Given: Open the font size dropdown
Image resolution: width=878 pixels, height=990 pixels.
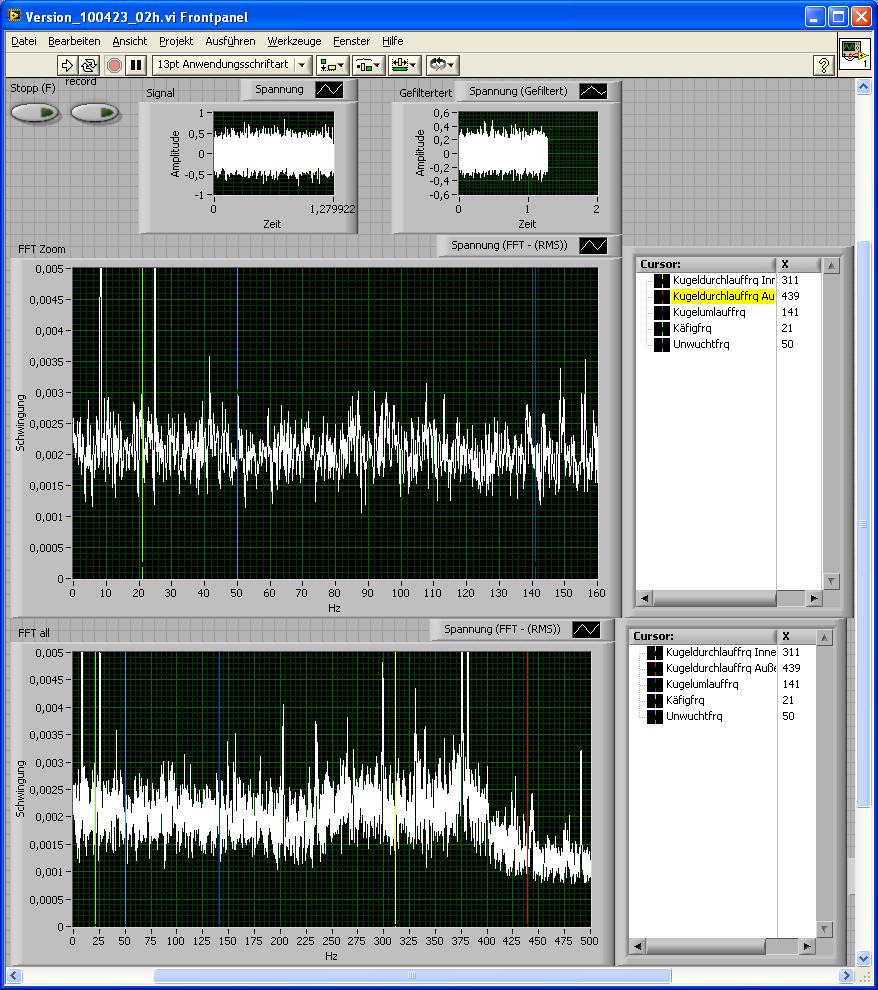Looking at the screenshot, I should coord(231,65).
